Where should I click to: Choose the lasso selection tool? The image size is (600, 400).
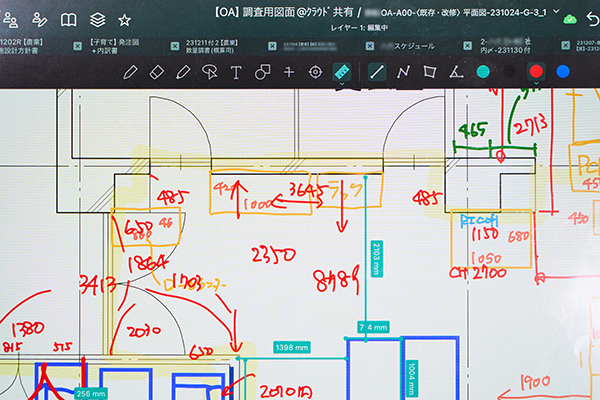209,72
